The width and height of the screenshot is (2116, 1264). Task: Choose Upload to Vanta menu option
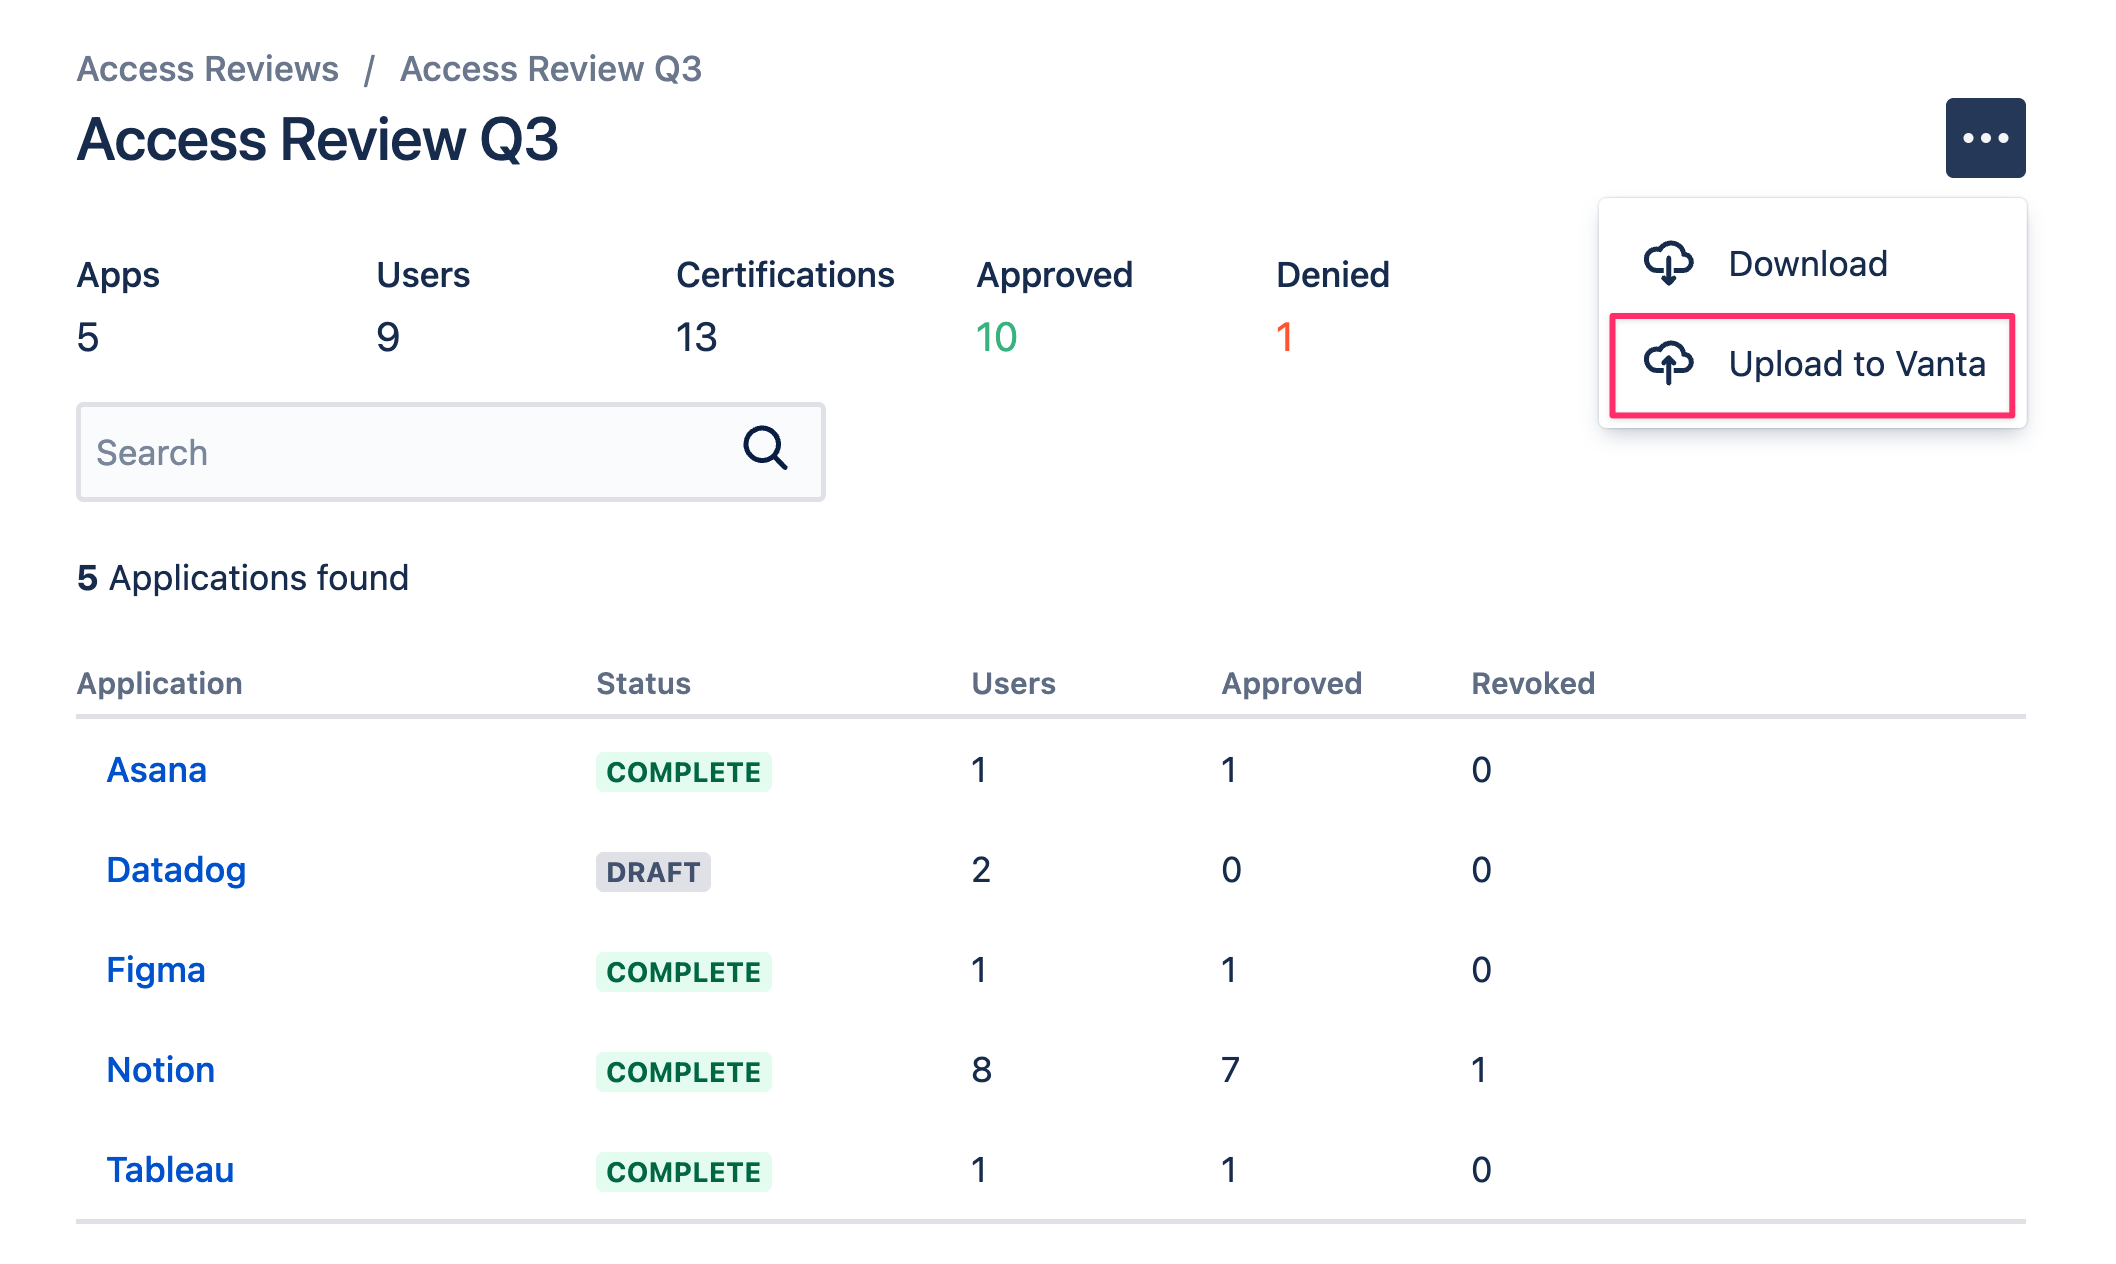[1855, 364]
